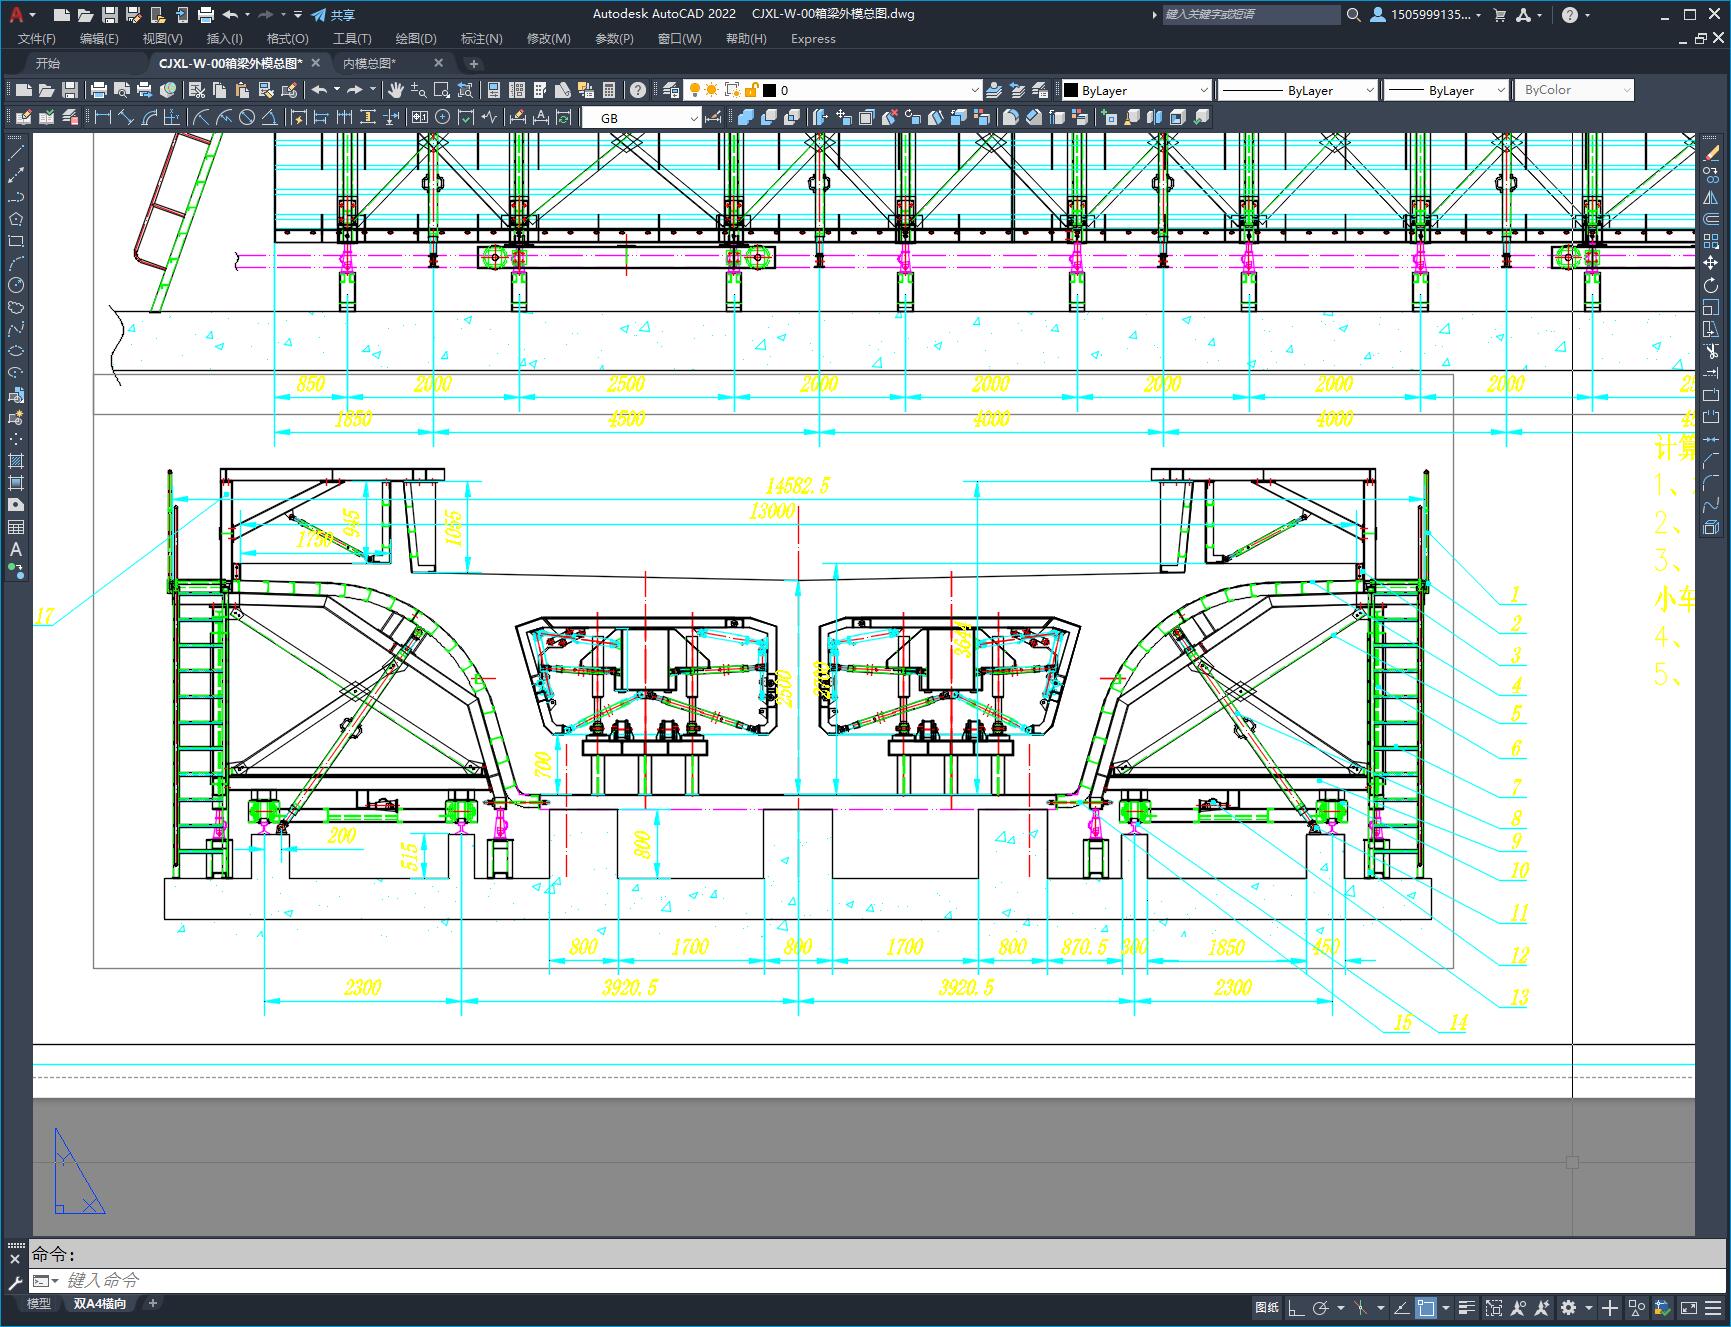Select the Line draw tool

point(16,153)
